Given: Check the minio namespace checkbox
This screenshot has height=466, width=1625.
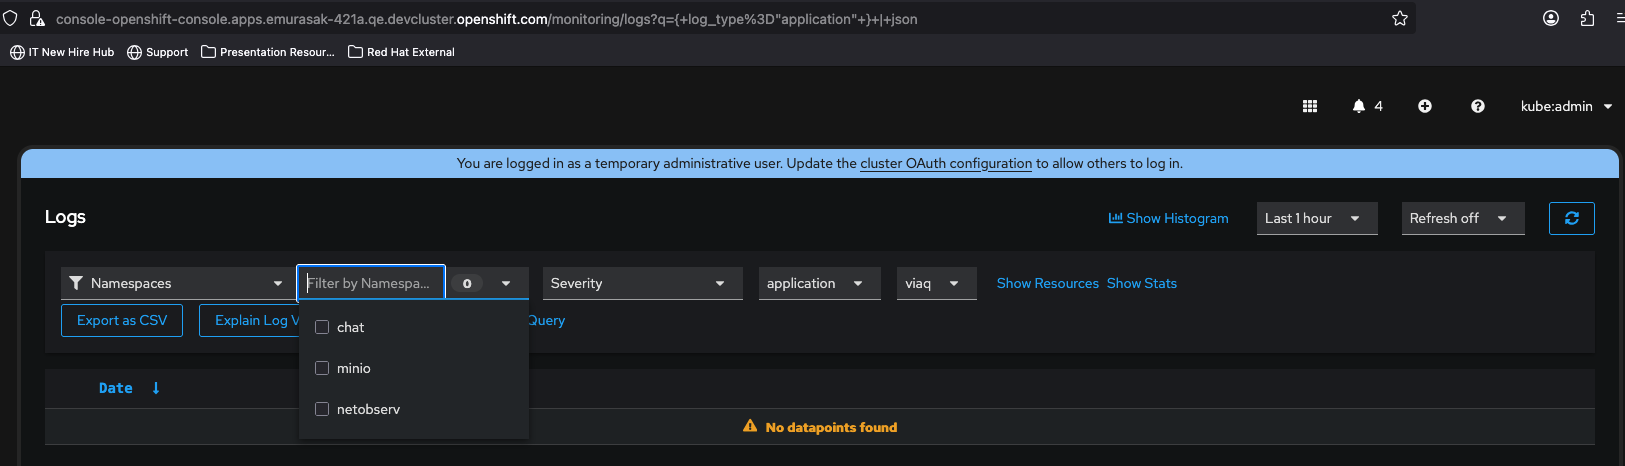Looking at the screenshot, I should click(x=322, y=368).
